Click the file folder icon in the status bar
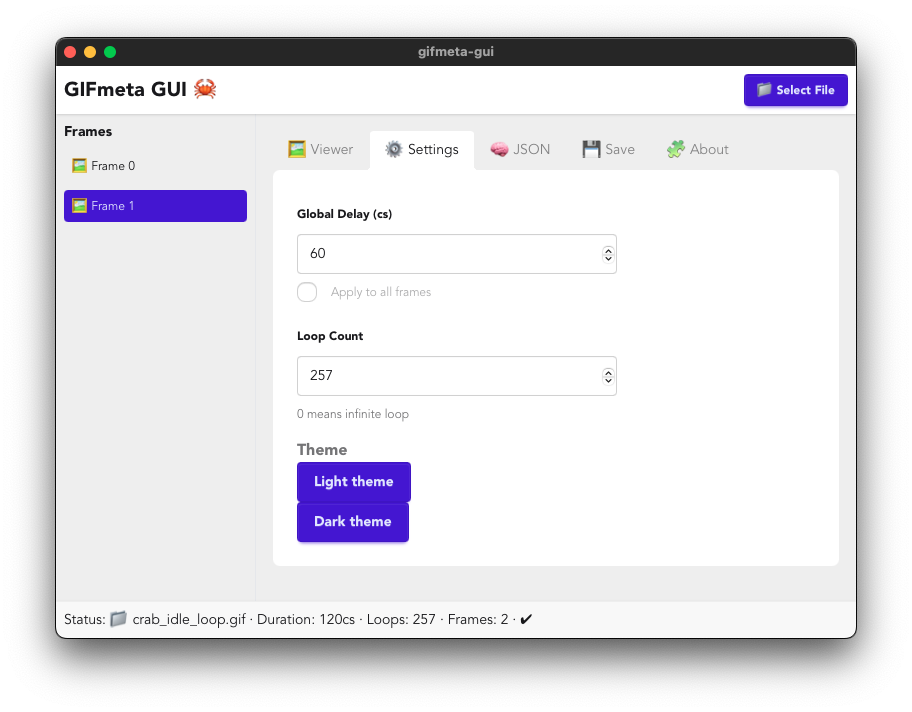Image resolution: width=912 pixels, height=712 pixels. (x=118, y=618)
